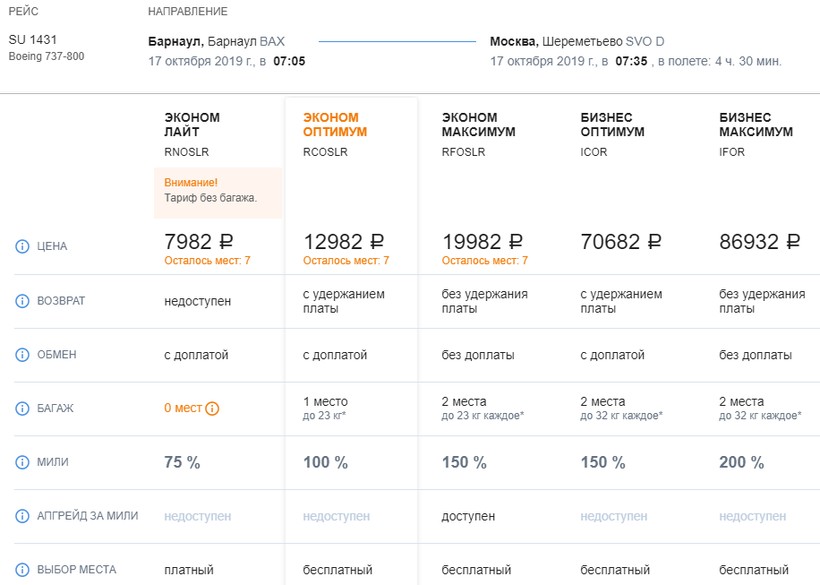The image size is (820, 585).
Task: Click the info icon beside ВОЗВРАТ
Action: click(22, 301)
